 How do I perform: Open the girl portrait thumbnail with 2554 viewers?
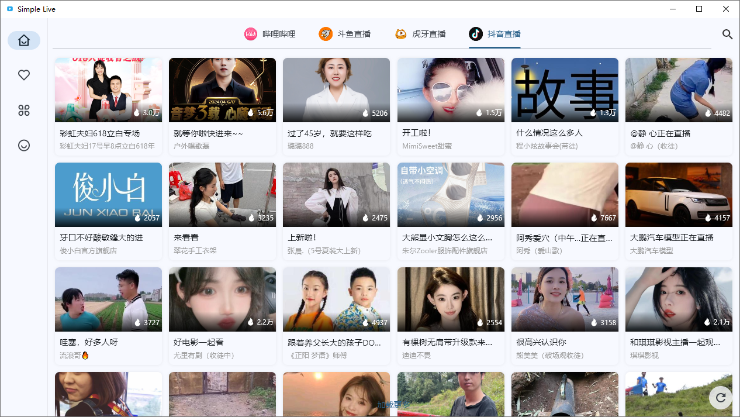tap(451, 299)
